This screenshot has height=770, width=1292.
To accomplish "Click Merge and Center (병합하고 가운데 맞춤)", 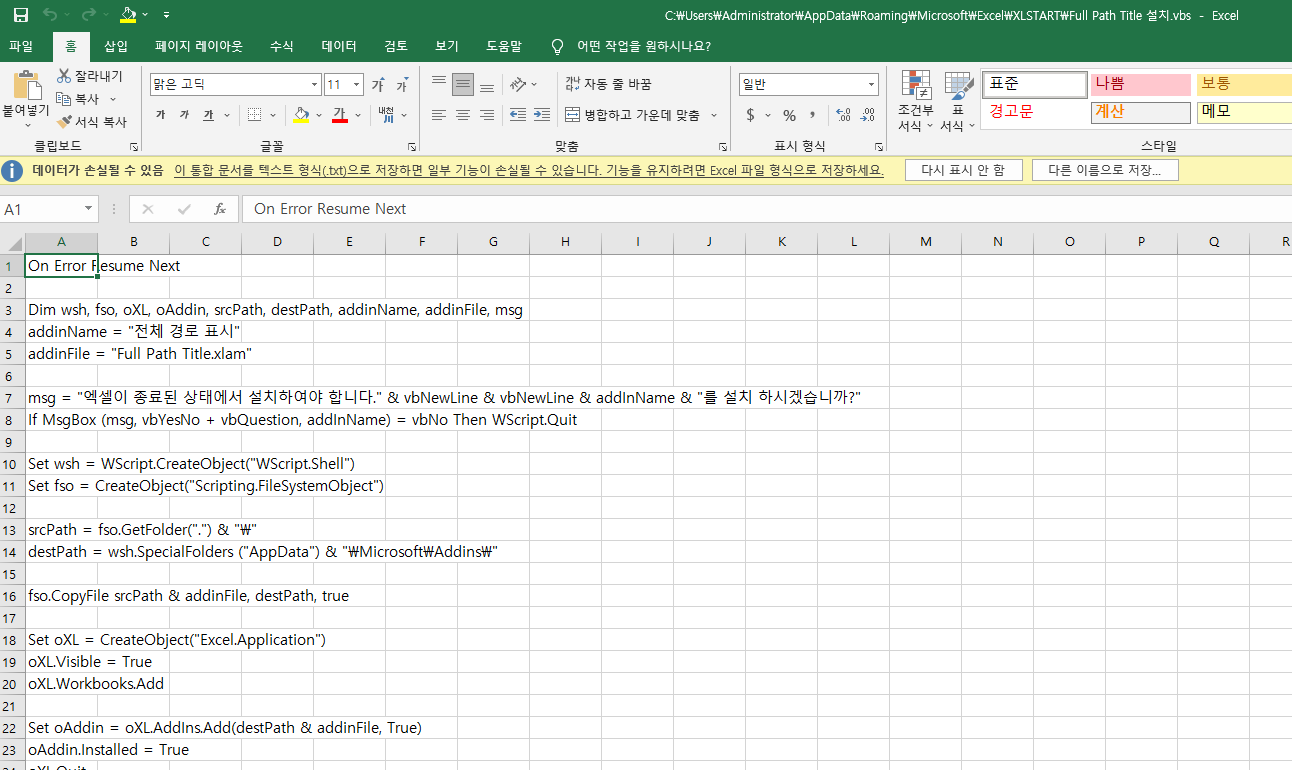I will click(x=633, y=115).
